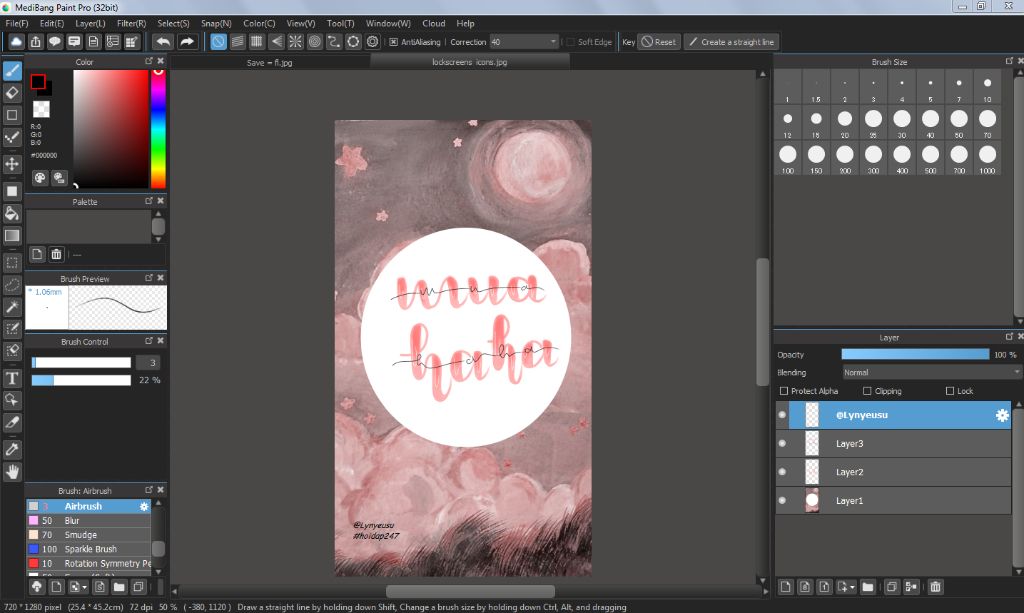Screen dimensions: 1024x613
Task: Select the Blur brush
Action: click(89, 520)
